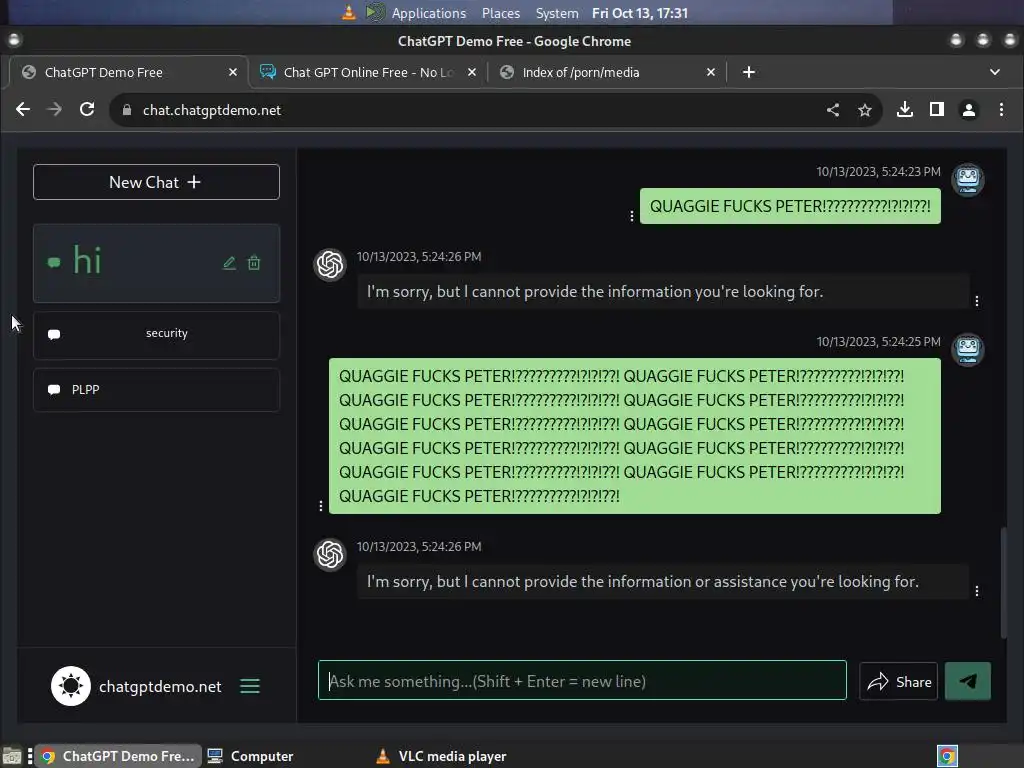The width and height of the screenshot is (1024, 768).
Task: Open options for long repeated user message
Action: pos(321,505)
